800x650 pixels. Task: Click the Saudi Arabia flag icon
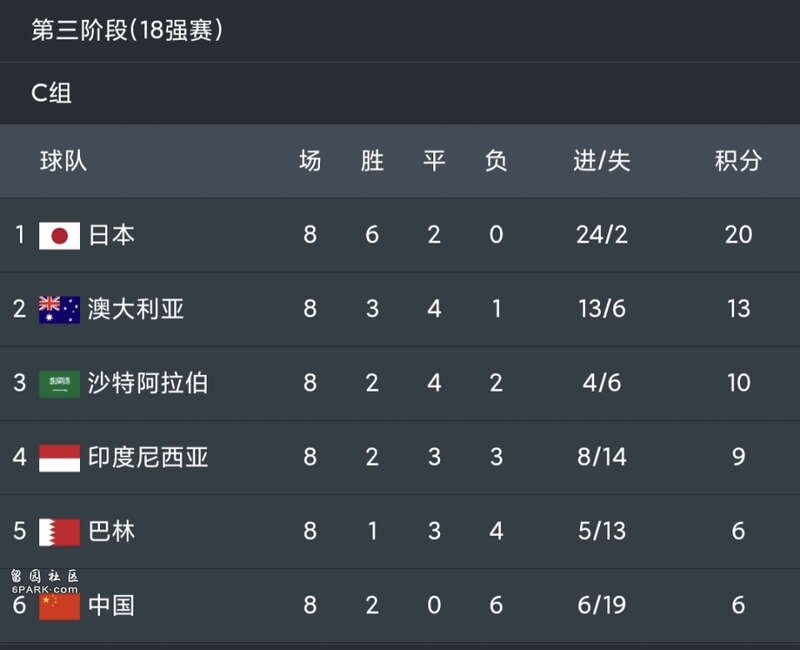(59, 384)
